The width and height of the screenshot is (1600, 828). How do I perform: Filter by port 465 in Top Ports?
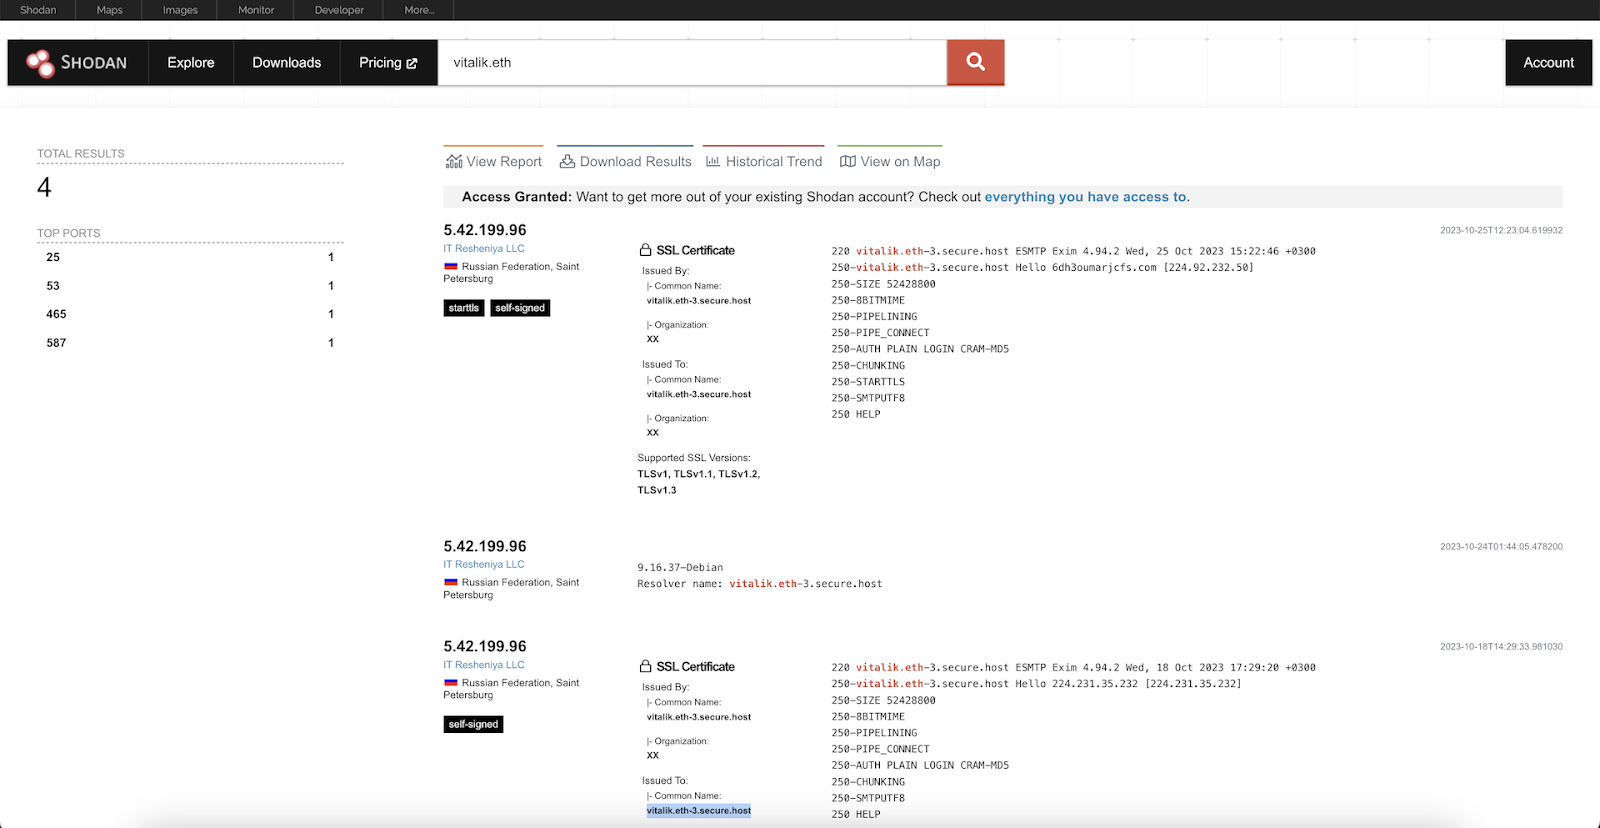(56, 314)
